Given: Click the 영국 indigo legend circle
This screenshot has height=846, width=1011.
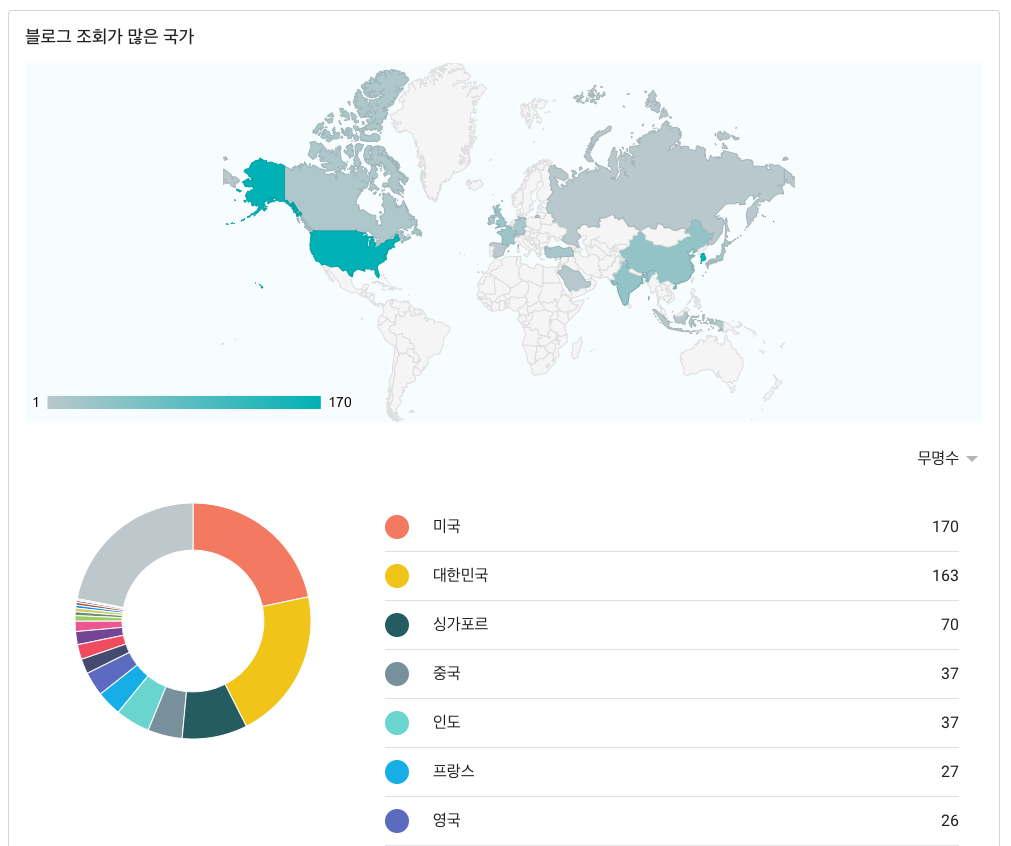Looking at the screenshot, I should (397, 821).
